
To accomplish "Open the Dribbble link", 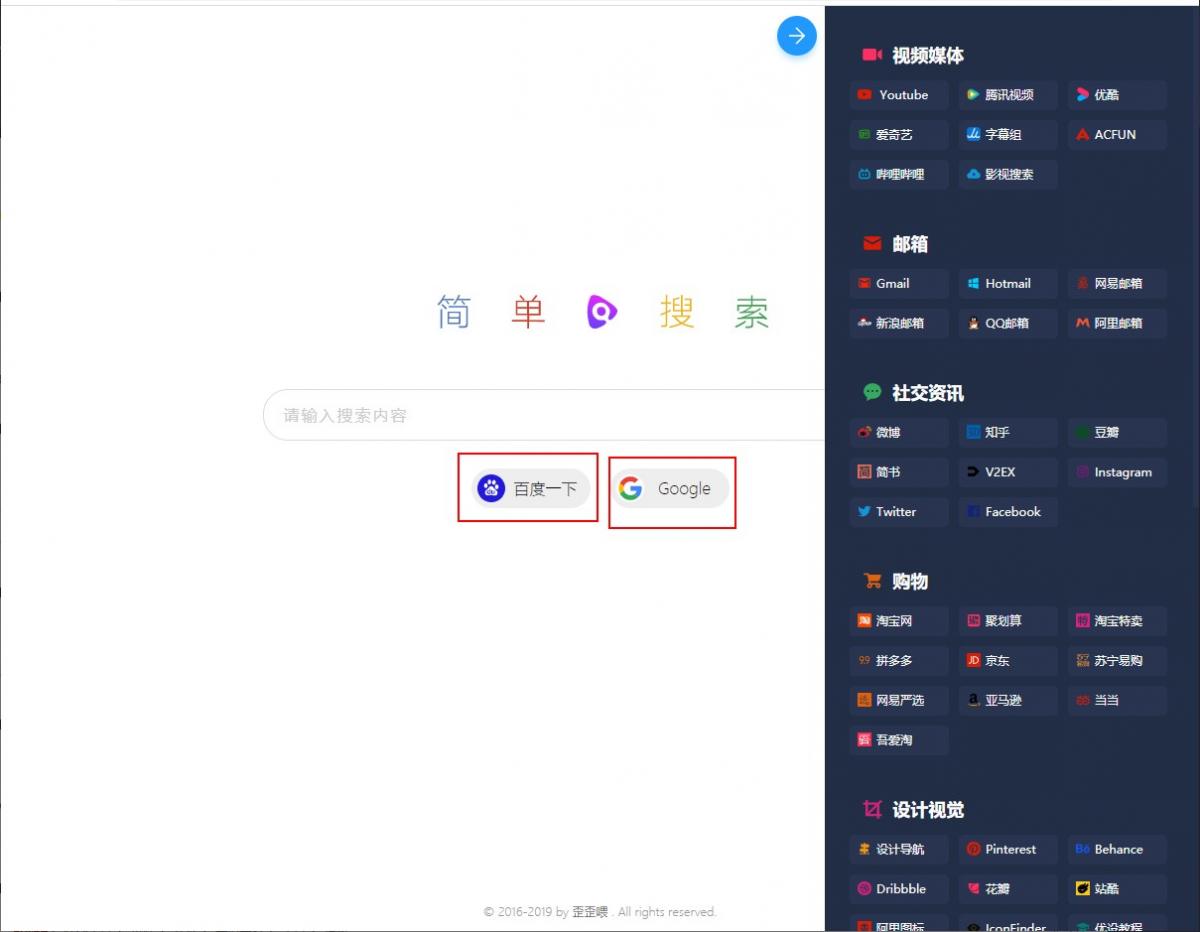I will coord(899,888).
